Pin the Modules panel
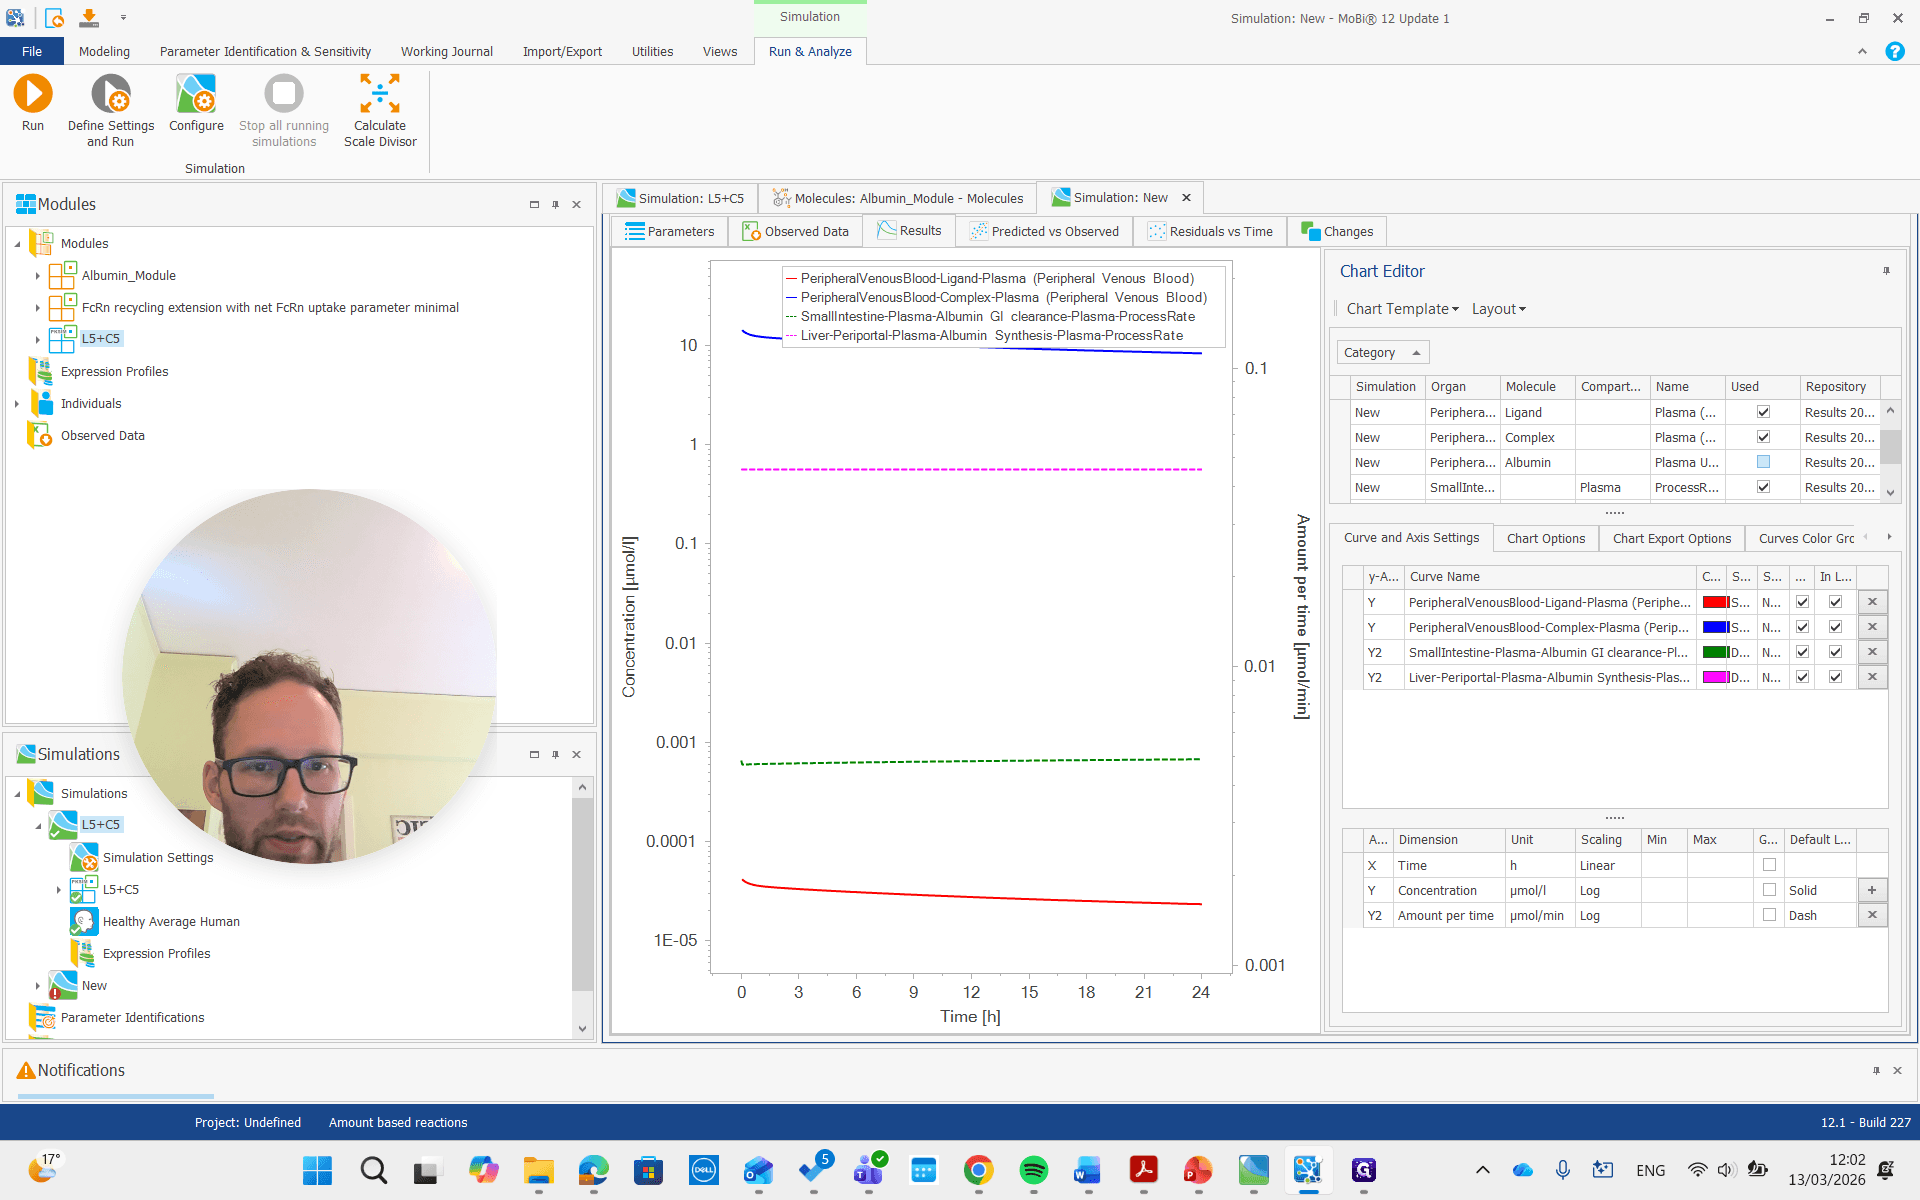The width and height of the screenshot is (1920, 1200). tap(555, 204)
